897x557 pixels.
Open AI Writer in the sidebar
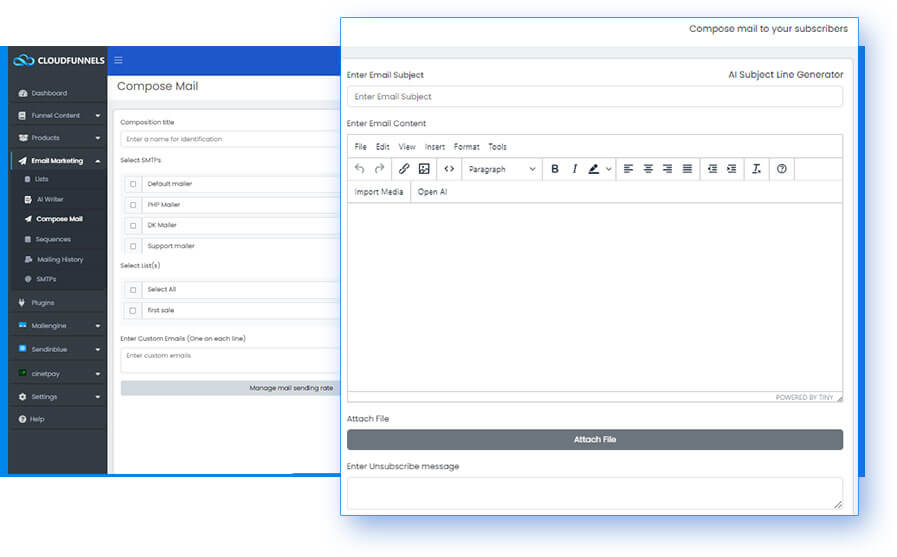click(x=50, y=200)
